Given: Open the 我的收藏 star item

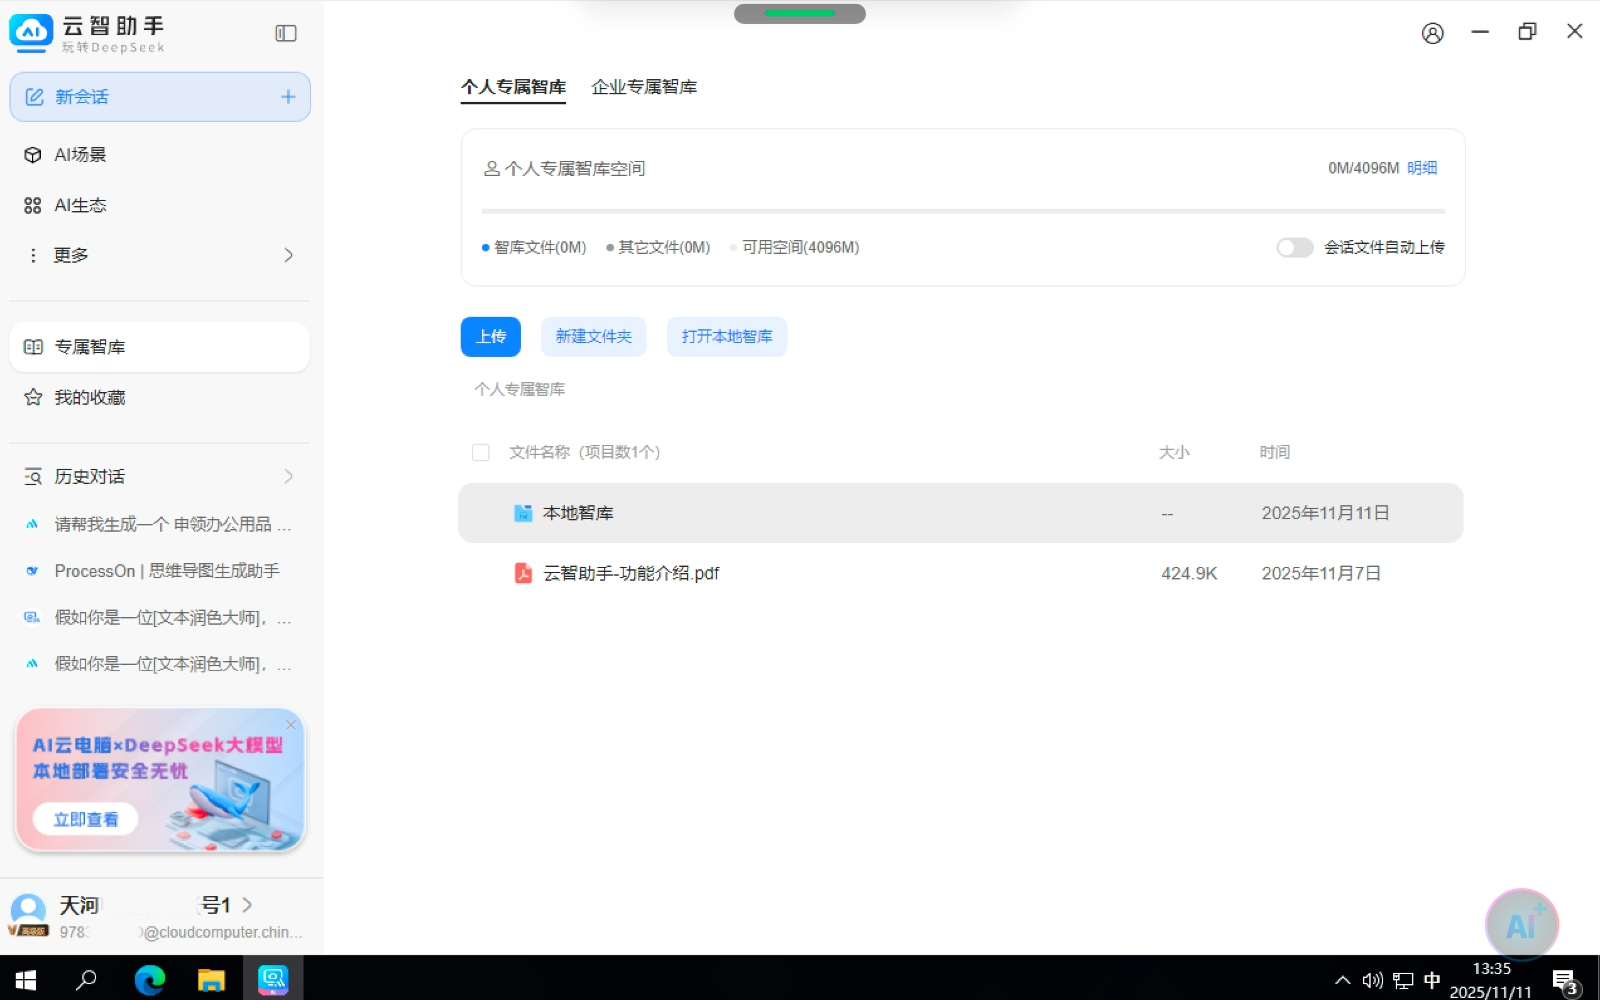Looking at the screenshot, I should coord(89,398).
